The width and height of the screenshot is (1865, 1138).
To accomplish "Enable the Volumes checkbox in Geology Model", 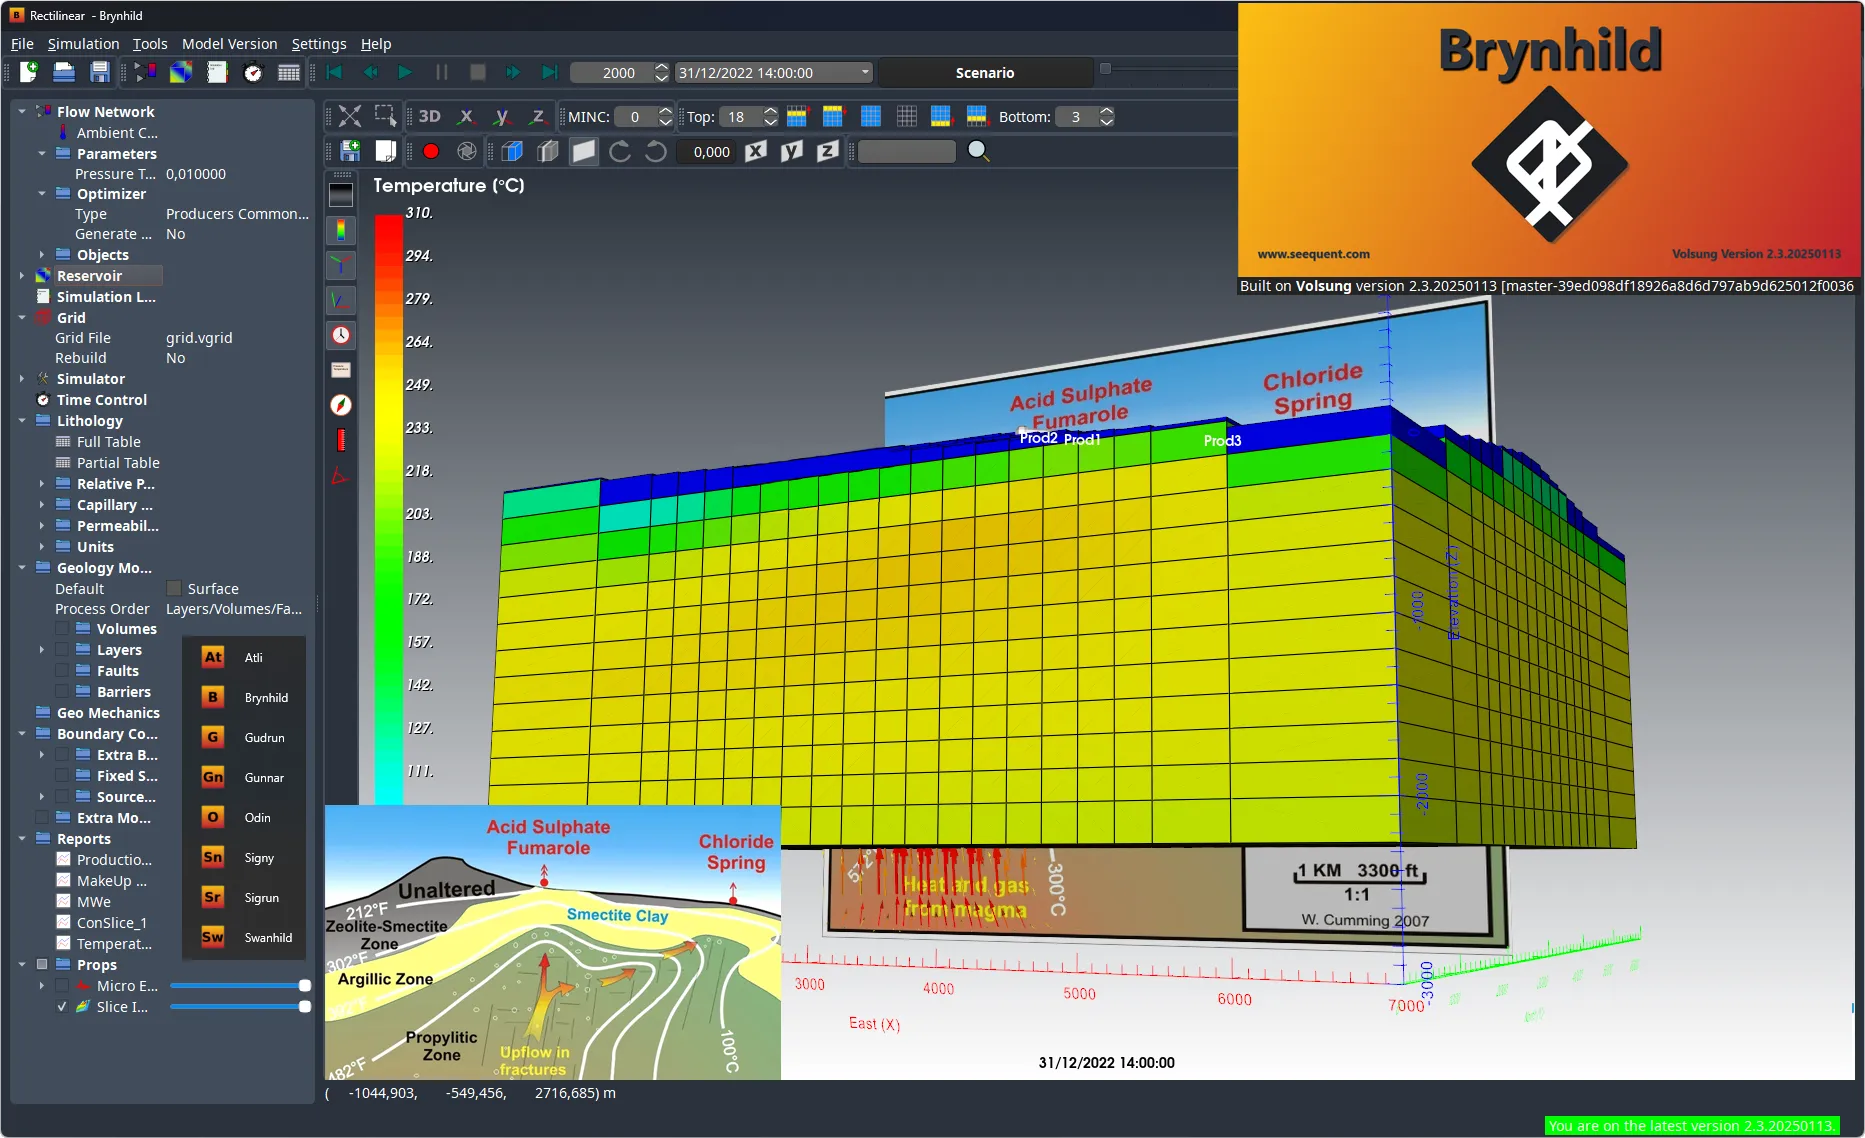I will (x=62, y=629).
